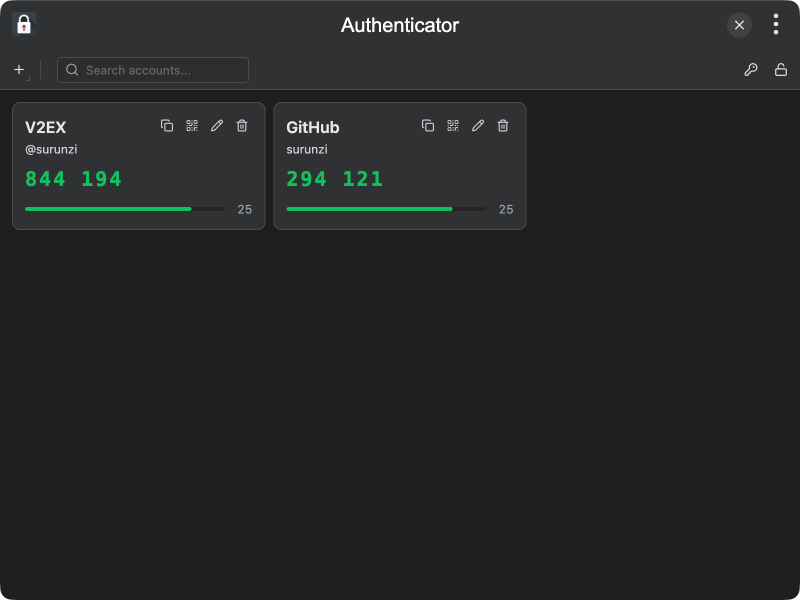Image resolution: width=800 pixels, height=600 pixels.
Task: Add a new account with plus button
Action: (x=19, y=70)
